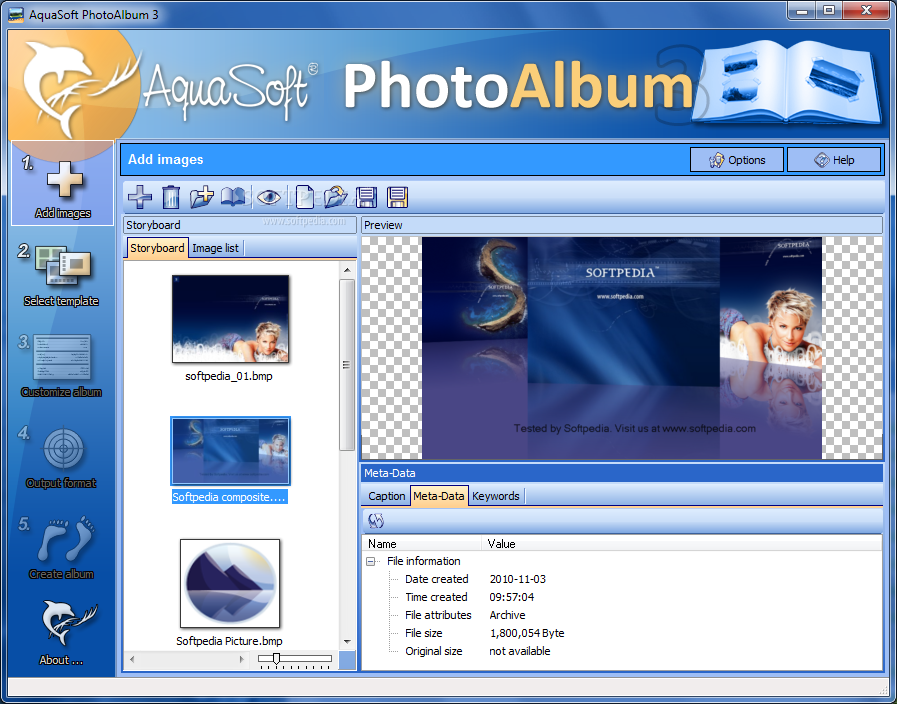Click the value 2010-11-03
This screenshot has height=704, width=897.
[x=518, y=579]
